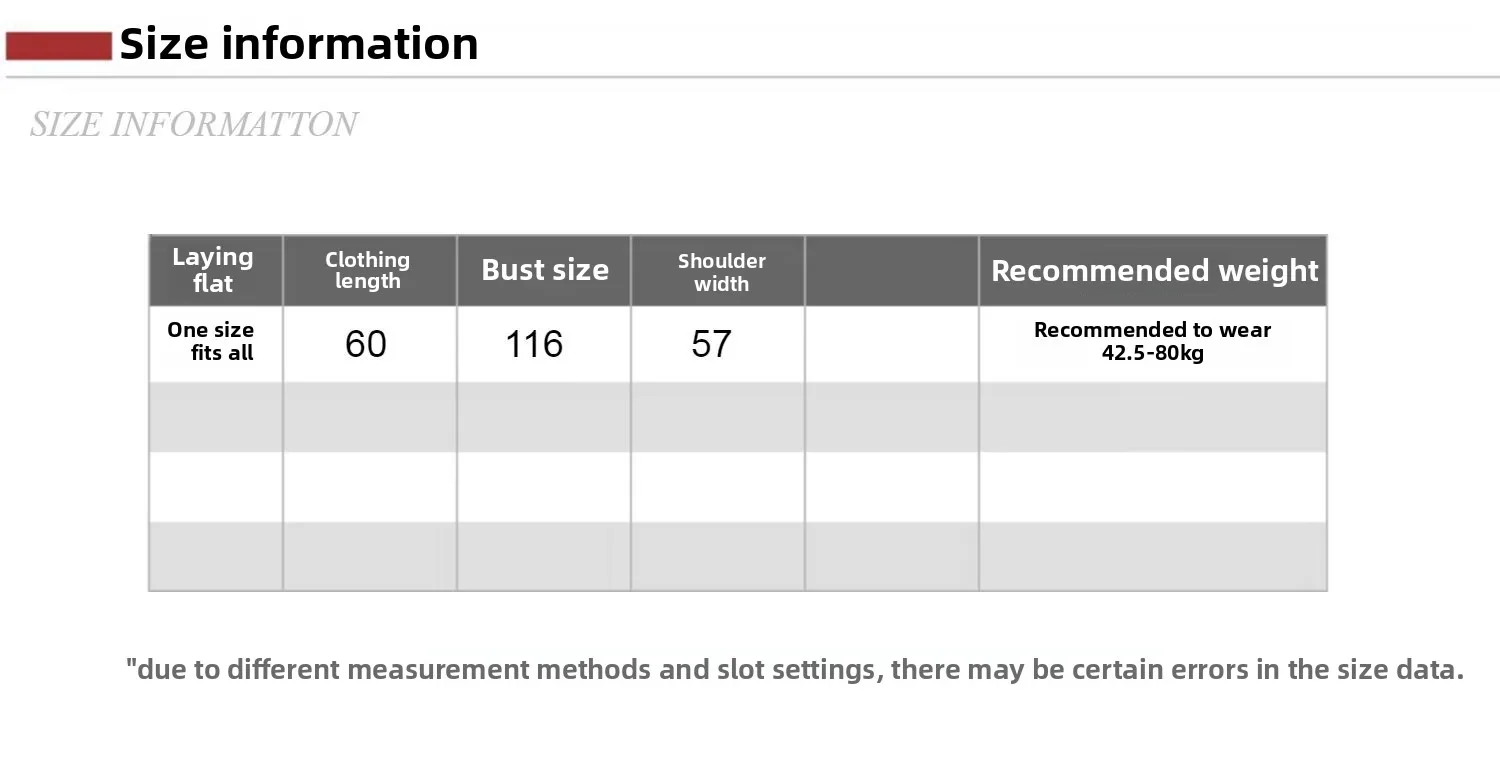The height and width of the screenshot is (758, 1500).
Task: Click the red bar beside the heading
Action: [x=58, y=46]
